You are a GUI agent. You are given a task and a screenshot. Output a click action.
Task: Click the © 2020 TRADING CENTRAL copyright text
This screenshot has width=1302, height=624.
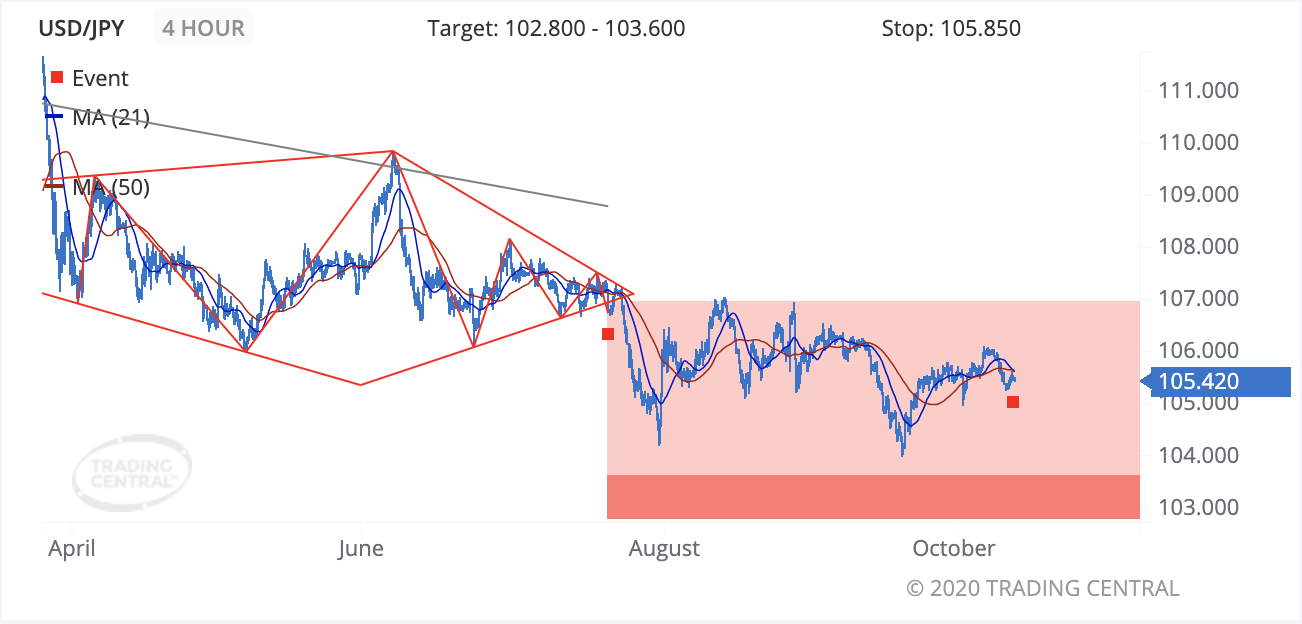1043,588
